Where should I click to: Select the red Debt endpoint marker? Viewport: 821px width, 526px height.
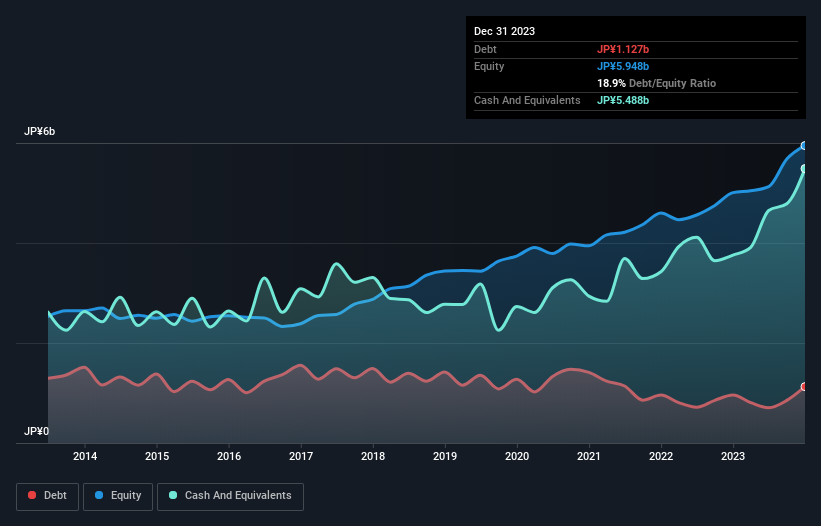click(x=804, y=387)
